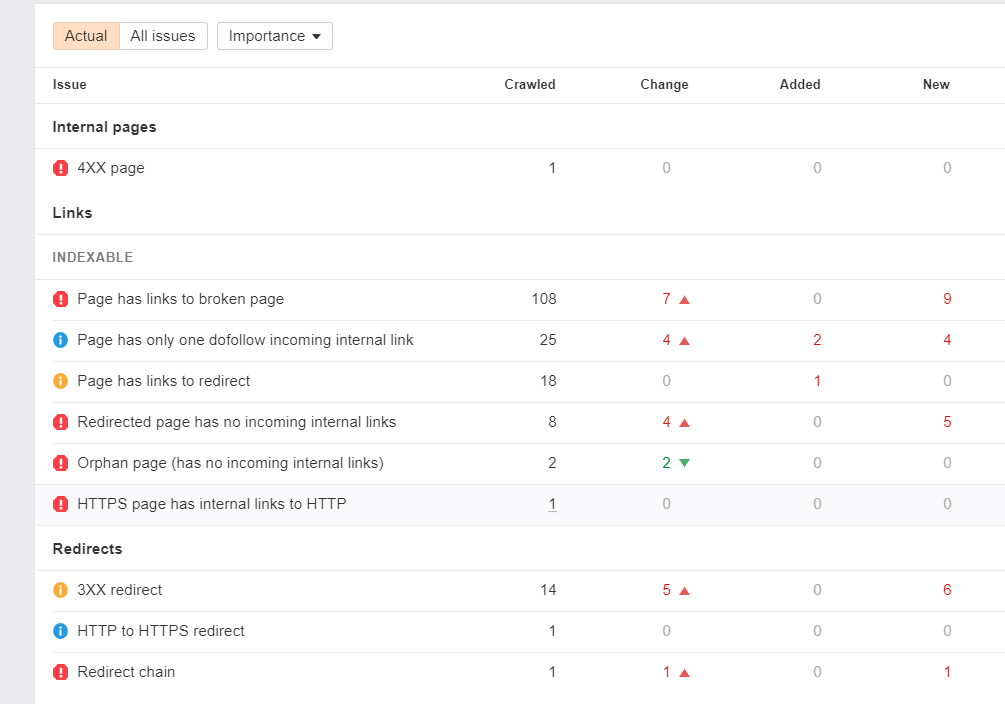Click crawled count 14 for 3XX redirect
This screenshot has height=704, width=1005.
(548, 590)
